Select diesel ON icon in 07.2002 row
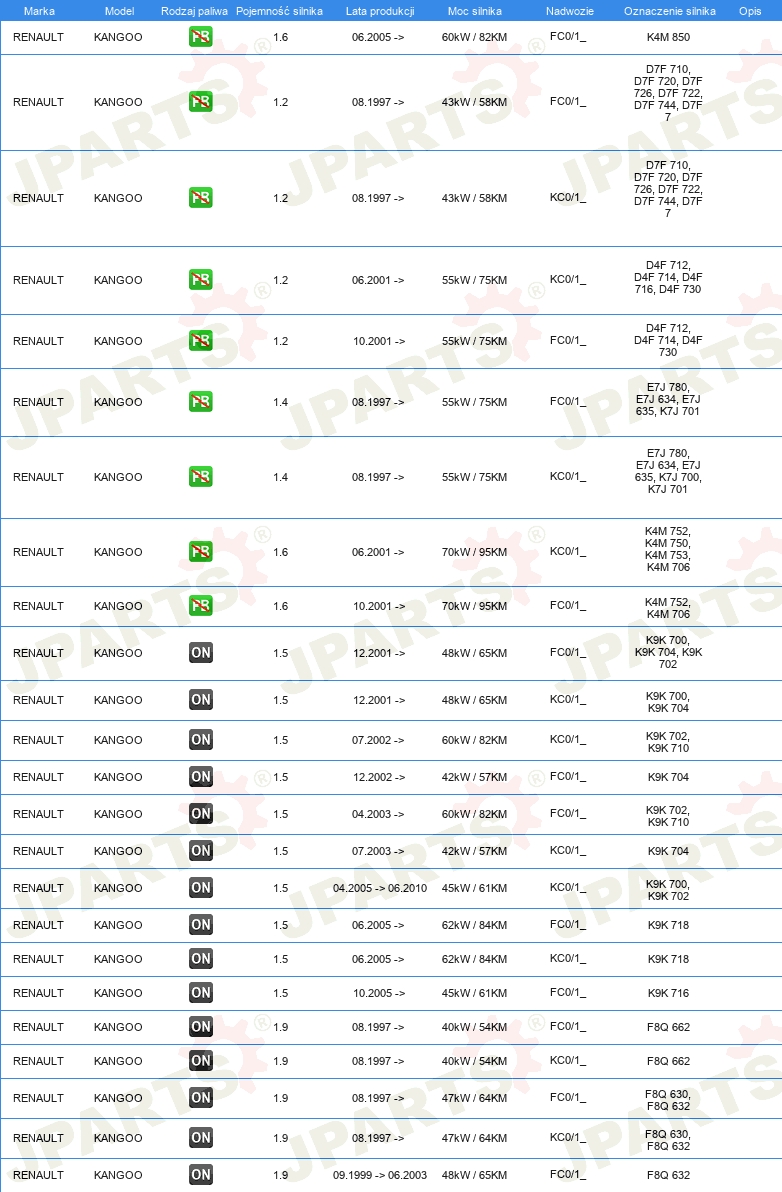Image resolution: width=782 pixels, height=1192 pixels. point(201,740)
